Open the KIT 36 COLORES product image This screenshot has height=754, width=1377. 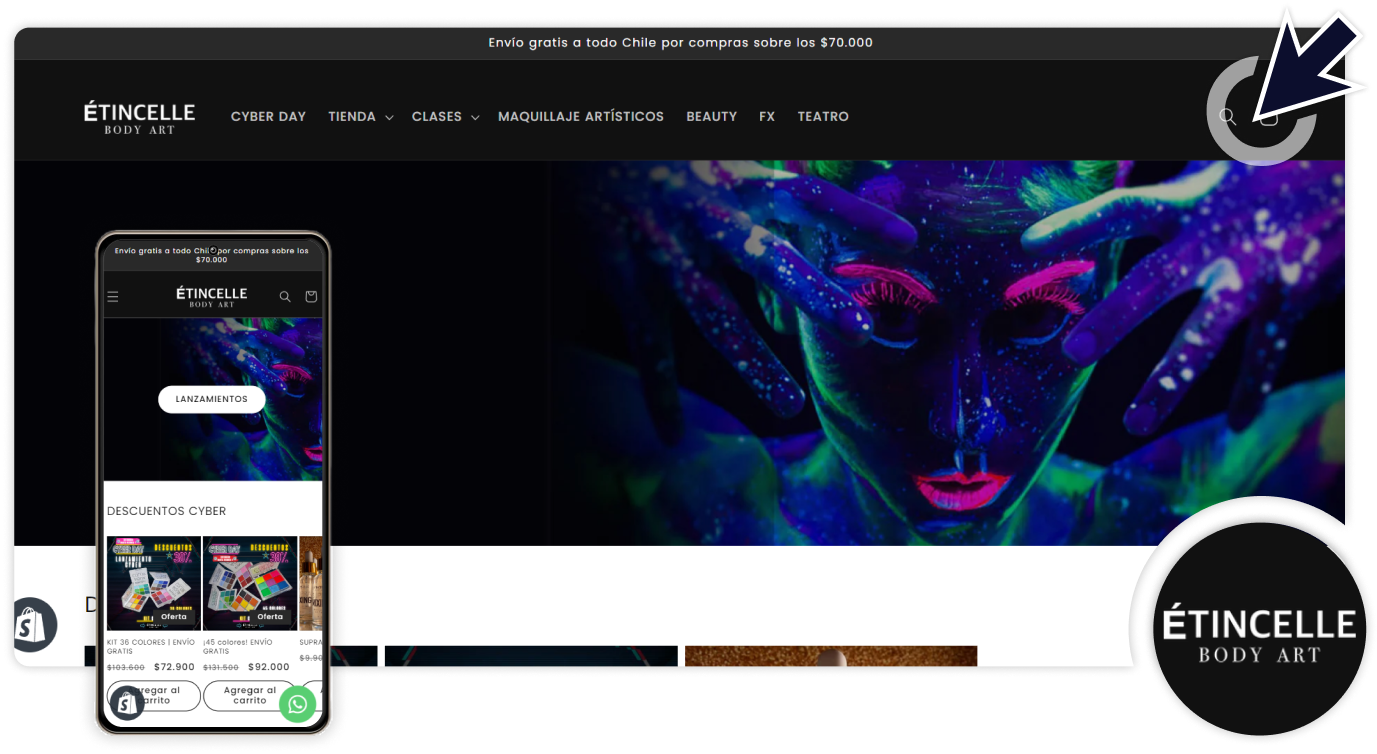point(154,582)
